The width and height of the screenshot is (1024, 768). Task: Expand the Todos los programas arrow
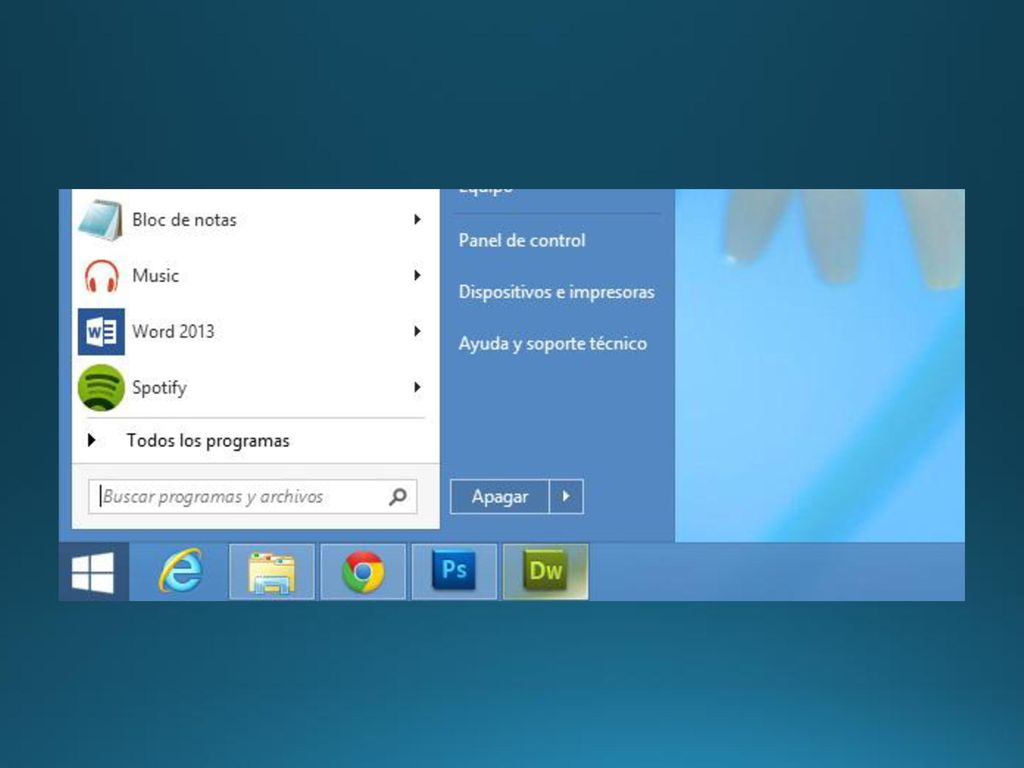[91, 441]
